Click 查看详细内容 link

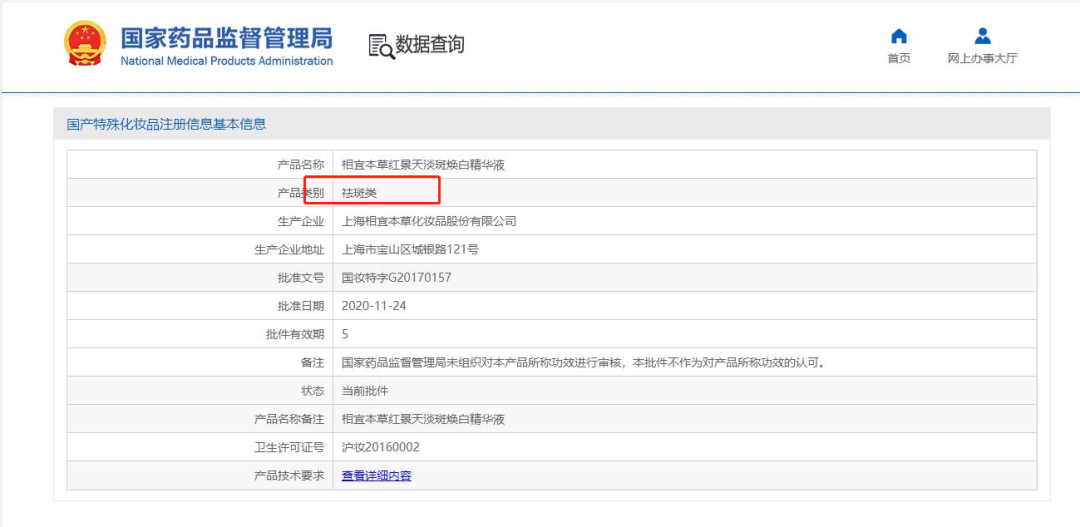pyautogui.click(x=377, y=475)
